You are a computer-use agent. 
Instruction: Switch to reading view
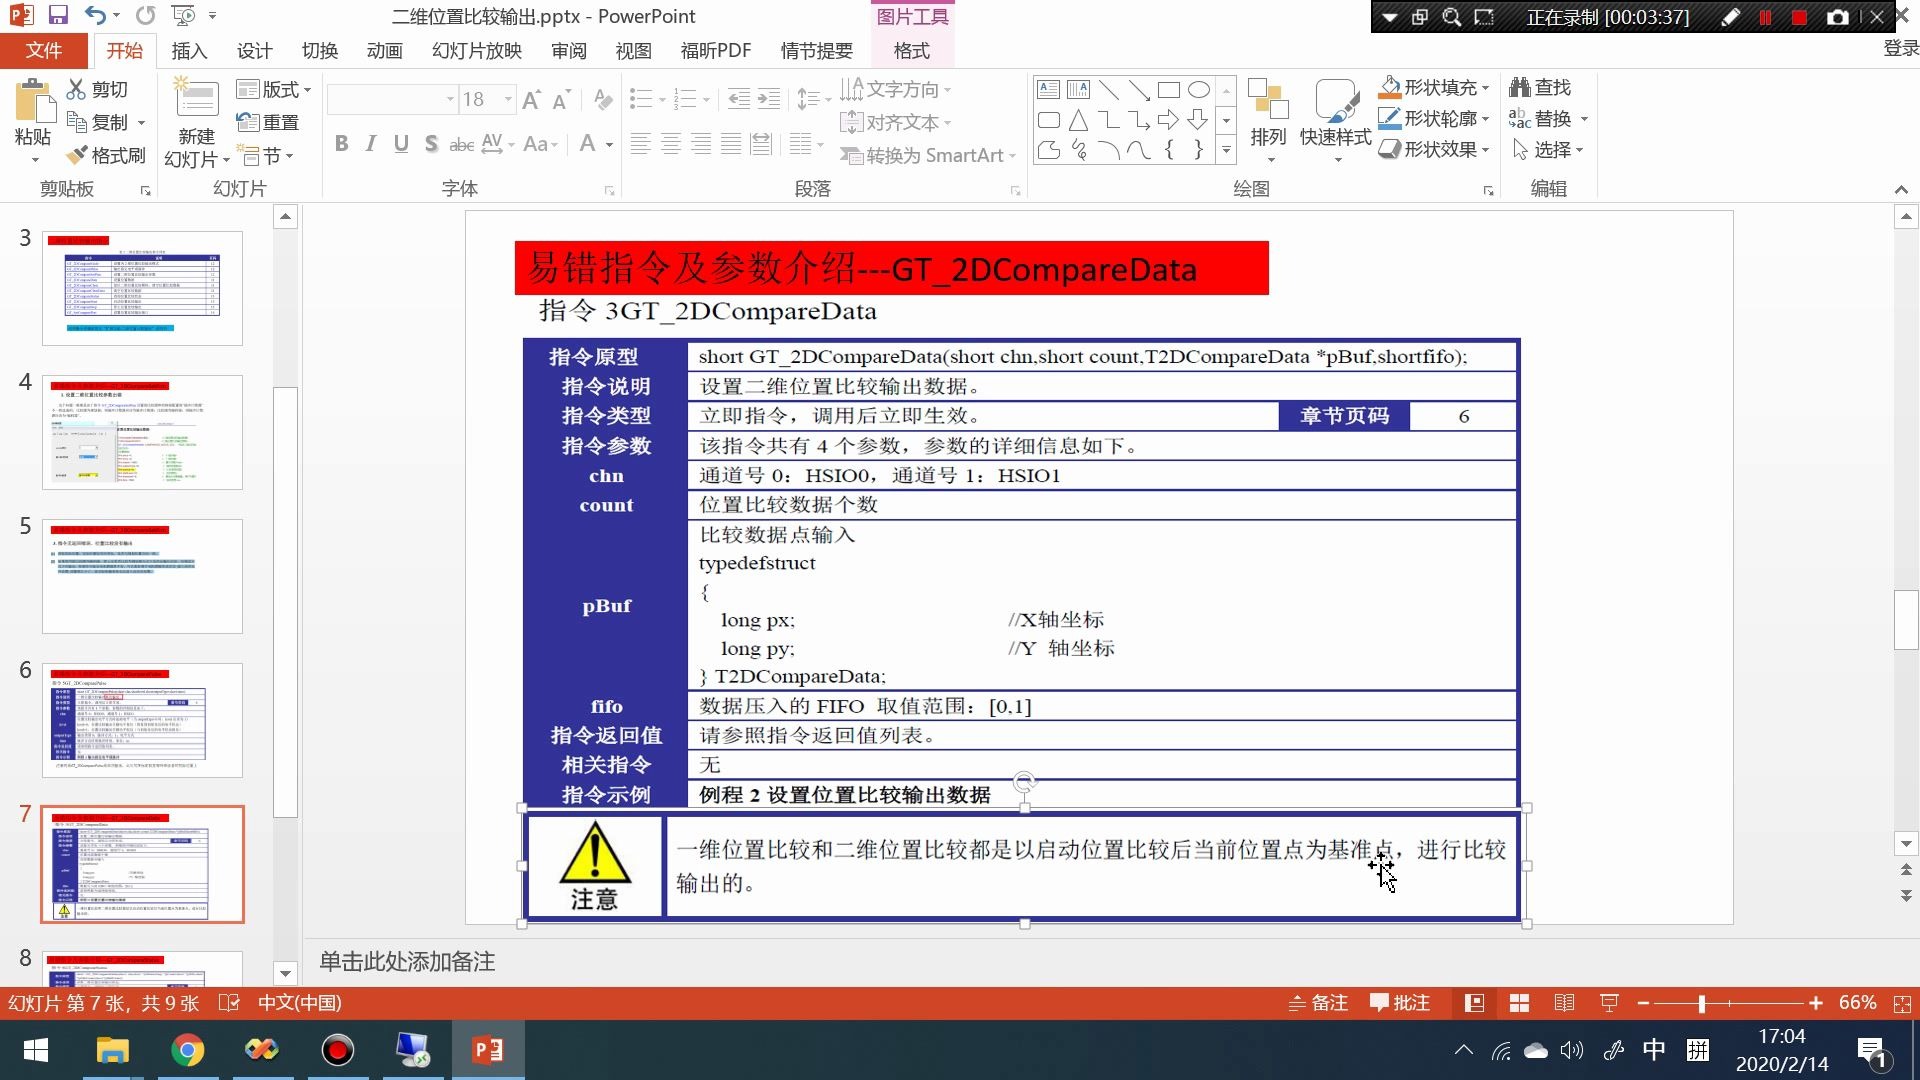pos(1564,1003)
